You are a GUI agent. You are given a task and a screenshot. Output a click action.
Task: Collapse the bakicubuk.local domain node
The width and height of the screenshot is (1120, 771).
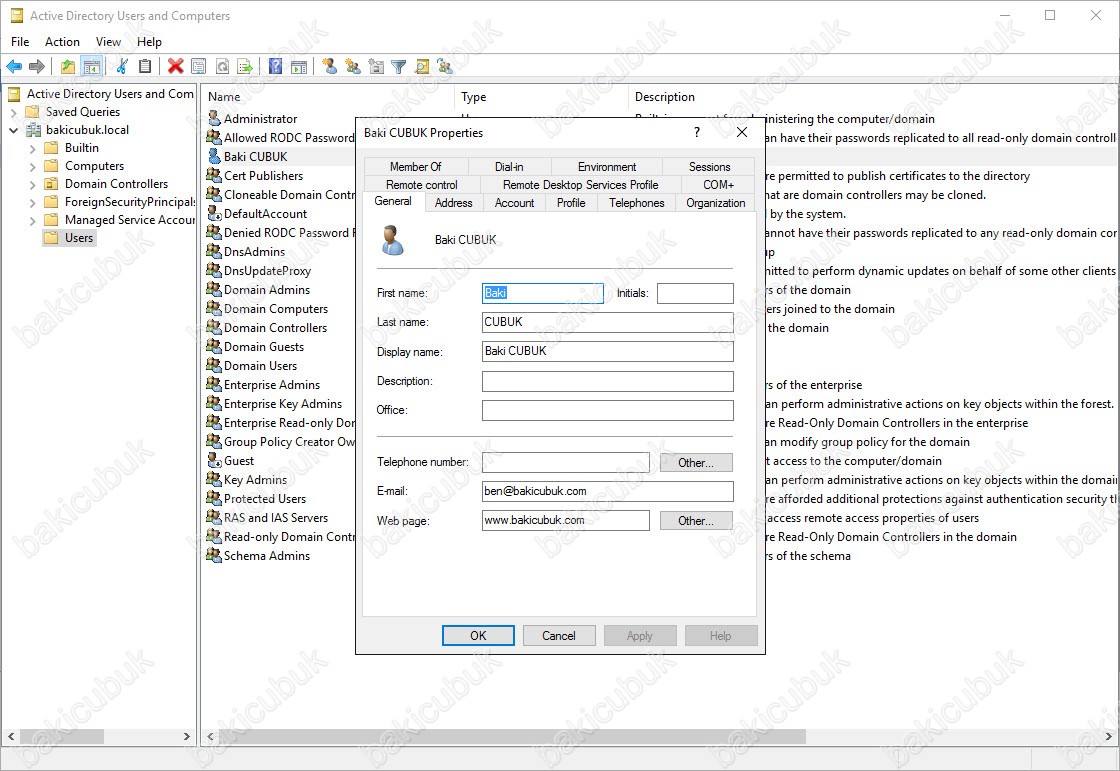pyautogui.click(x=14, y=130)
